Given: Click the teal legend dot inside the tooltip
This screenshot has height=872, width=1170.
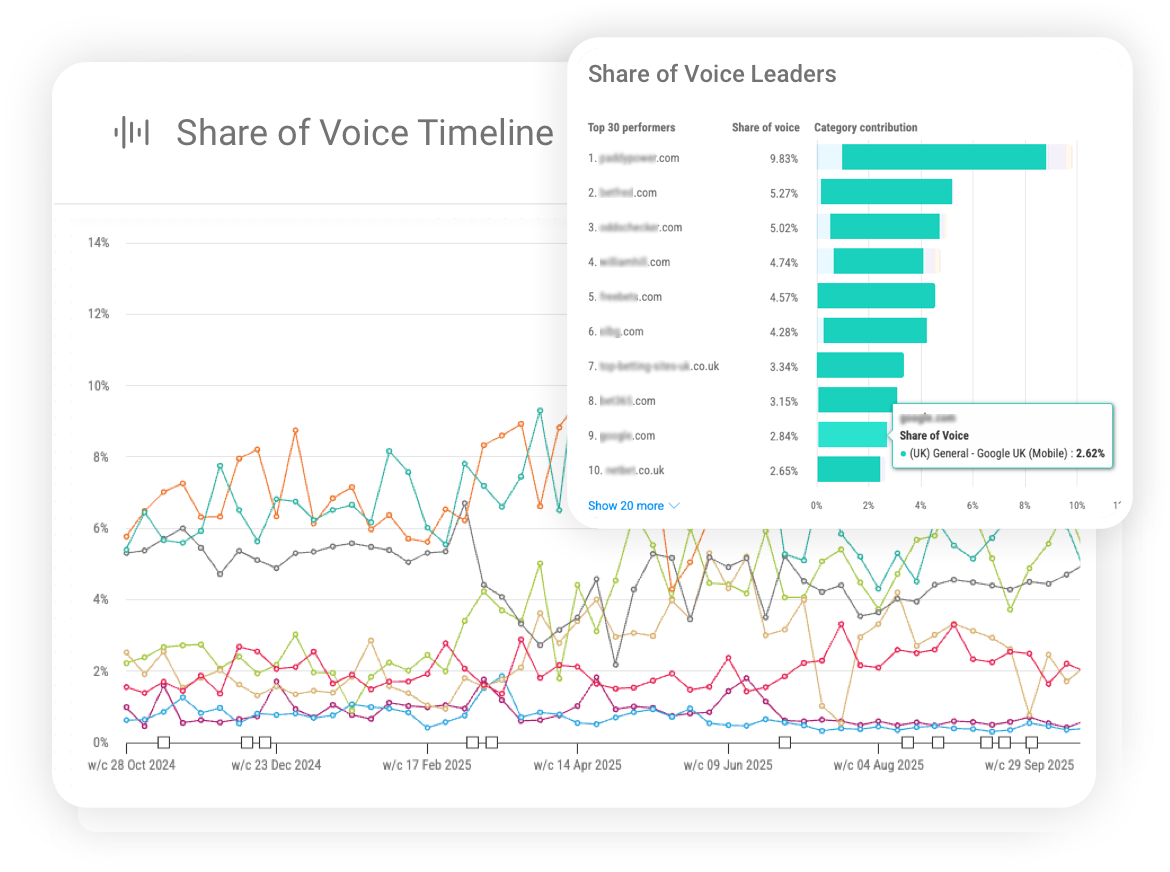Looking at the screenshot, I should tap(903, 453).
